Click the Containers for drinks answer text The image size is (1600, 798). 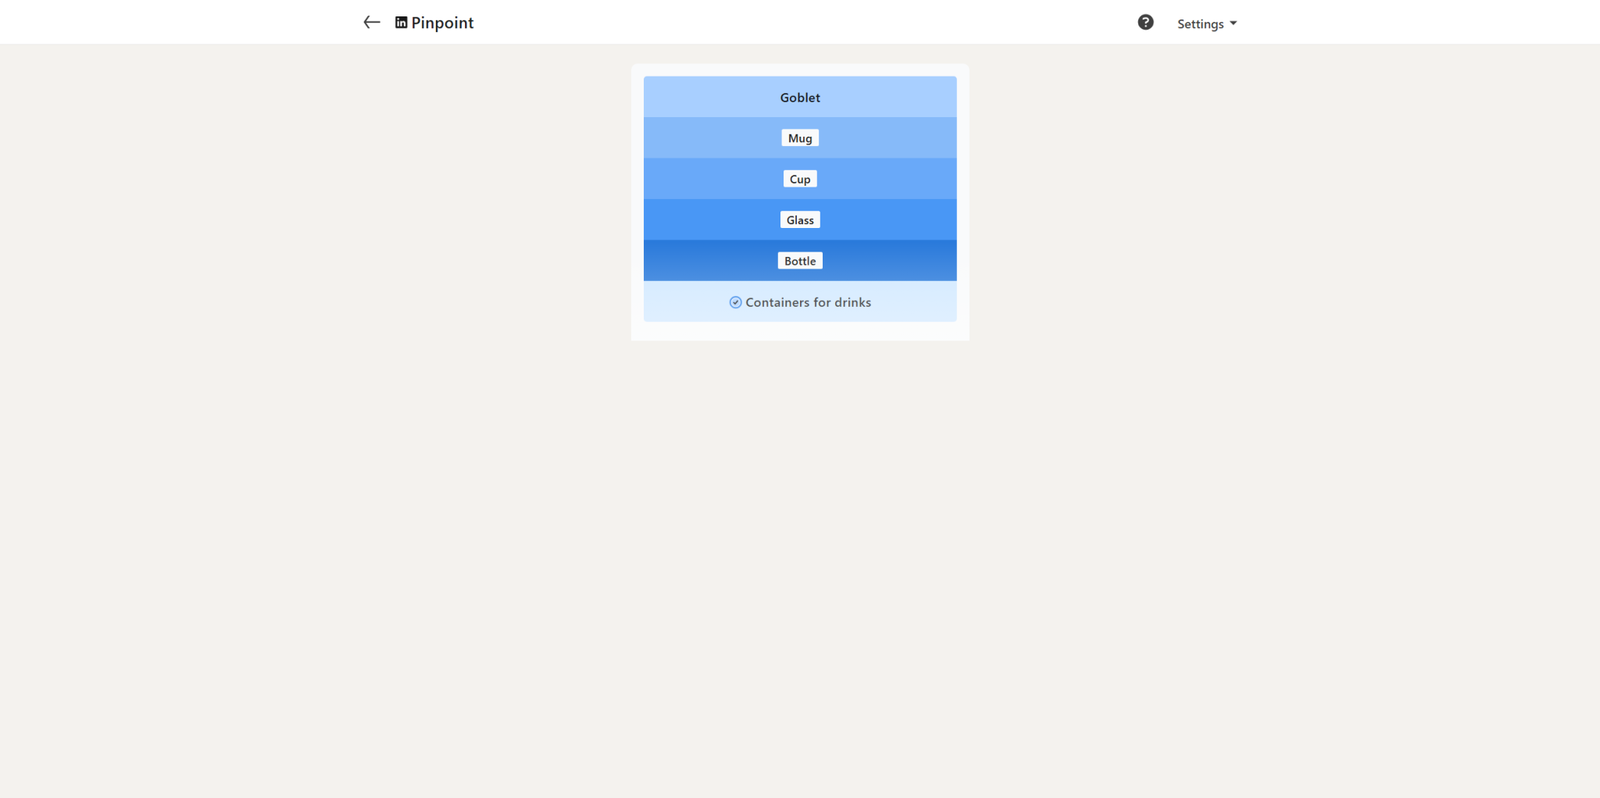(x=808, y=302)
